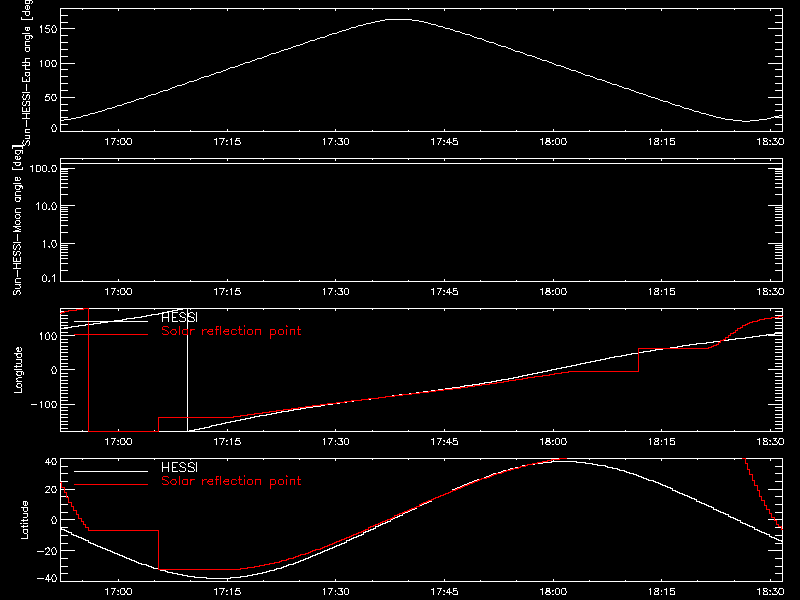
Task: Click the 18:30 time label of the Latitude plot
Action: pyautogui.click(x=770, y=592)
